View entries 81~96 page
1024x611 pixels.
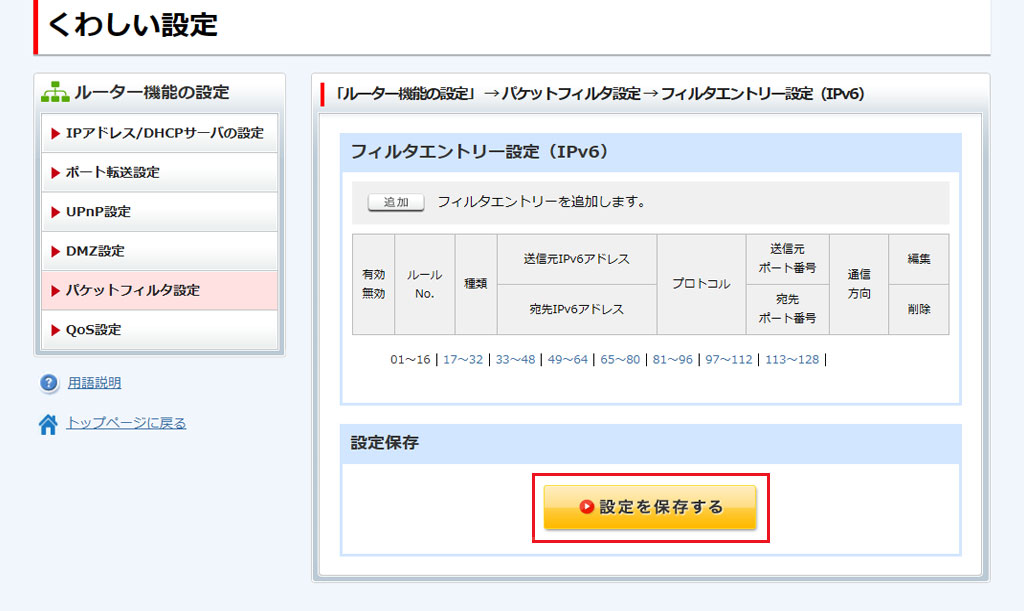tap(673, 360)
